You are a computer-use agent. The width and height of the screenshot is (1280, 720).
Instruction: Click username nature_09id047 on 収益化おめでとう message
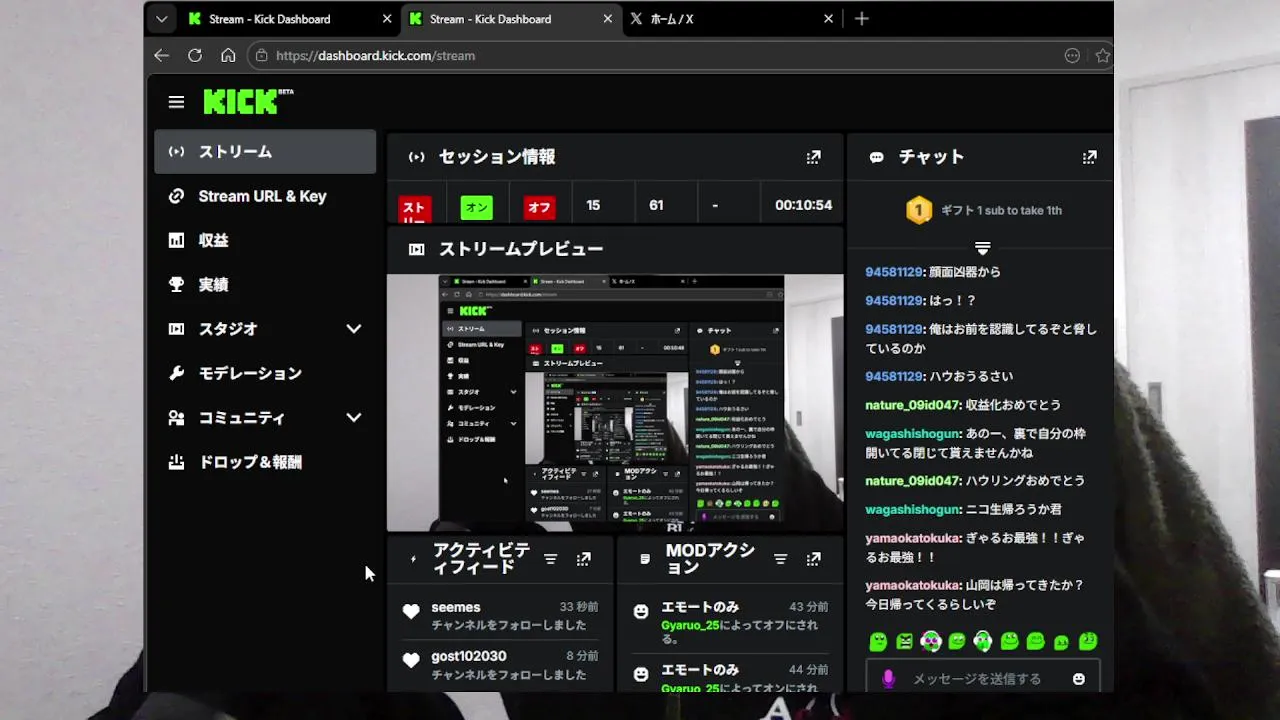[914, 405]
